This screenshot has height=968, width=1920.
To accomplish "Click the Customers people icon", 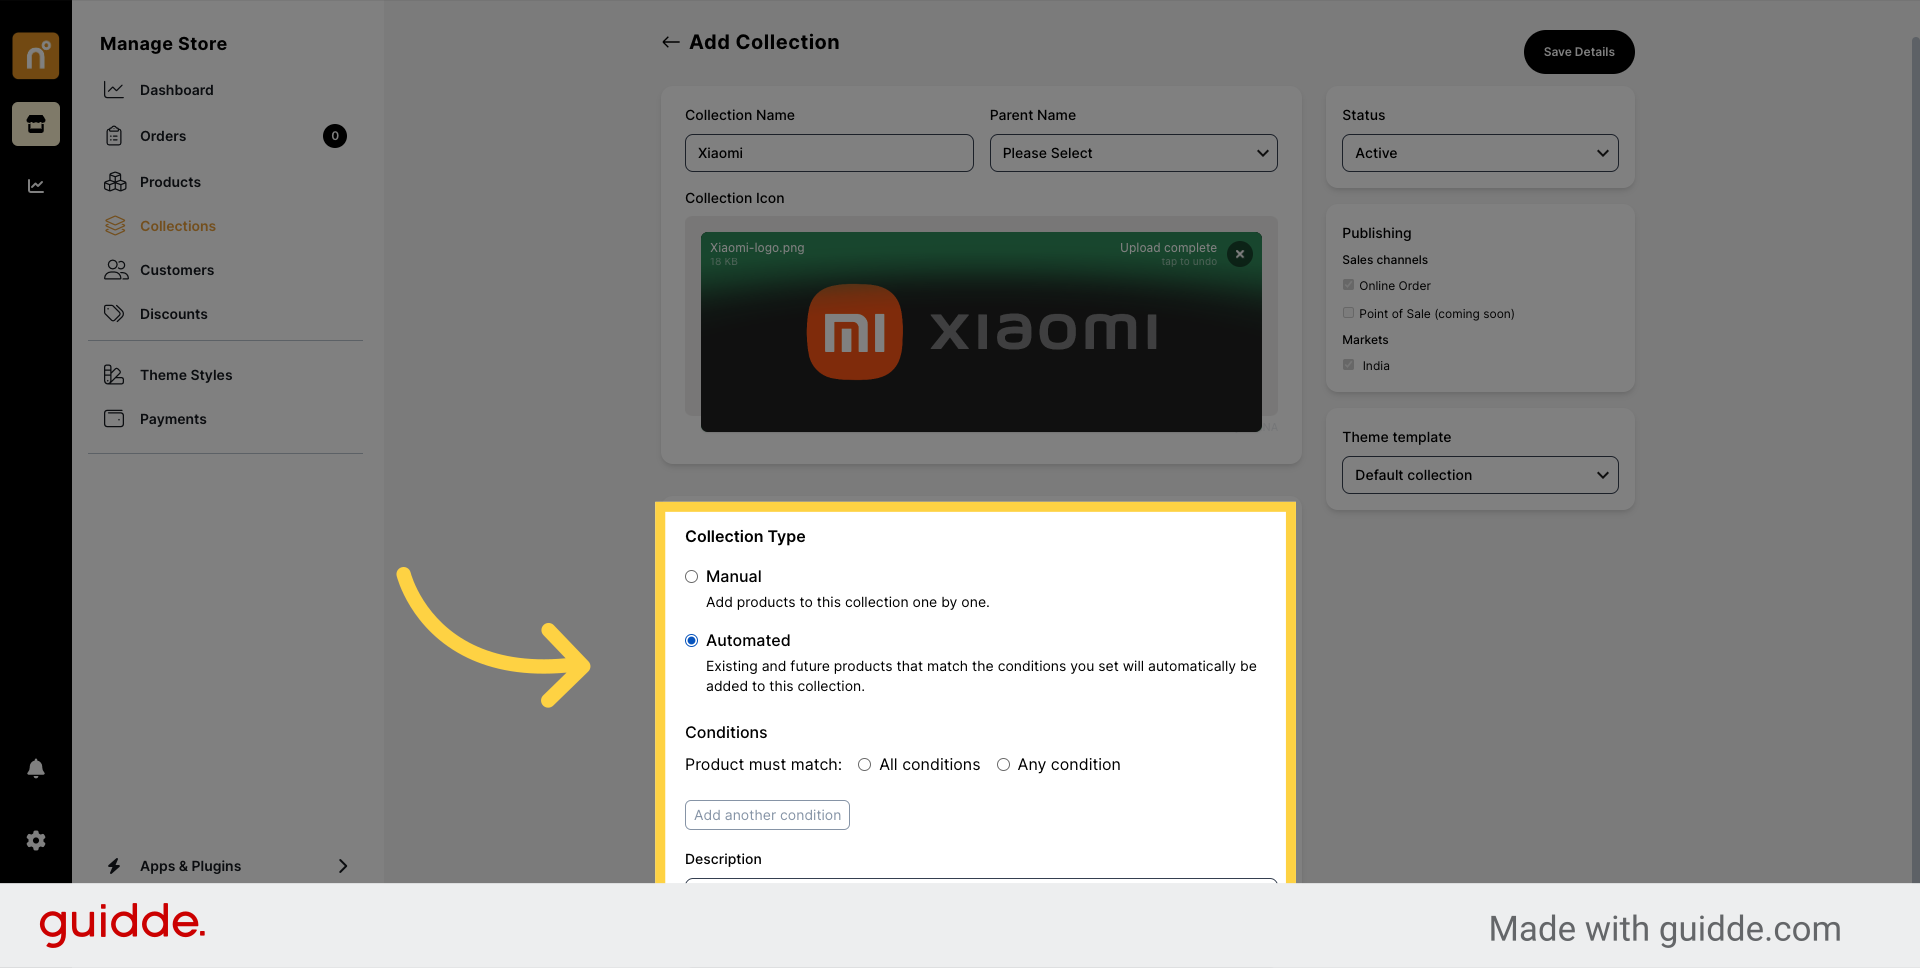I will [x=116, y=270].
